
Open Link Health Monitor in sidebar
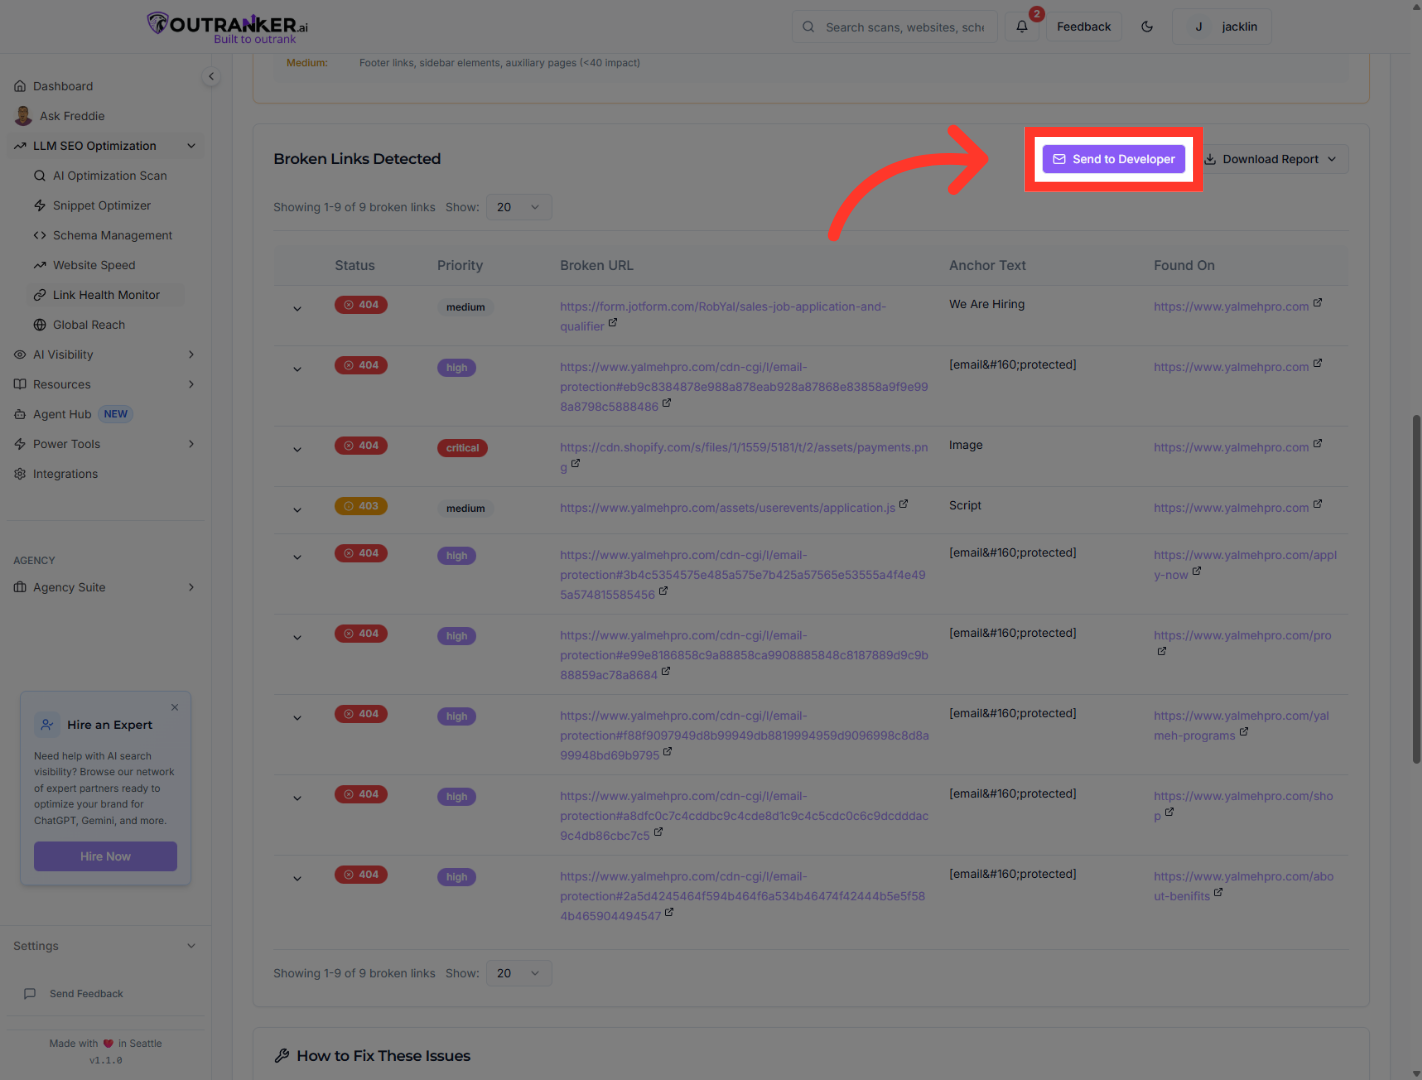(x=106, y=295)
